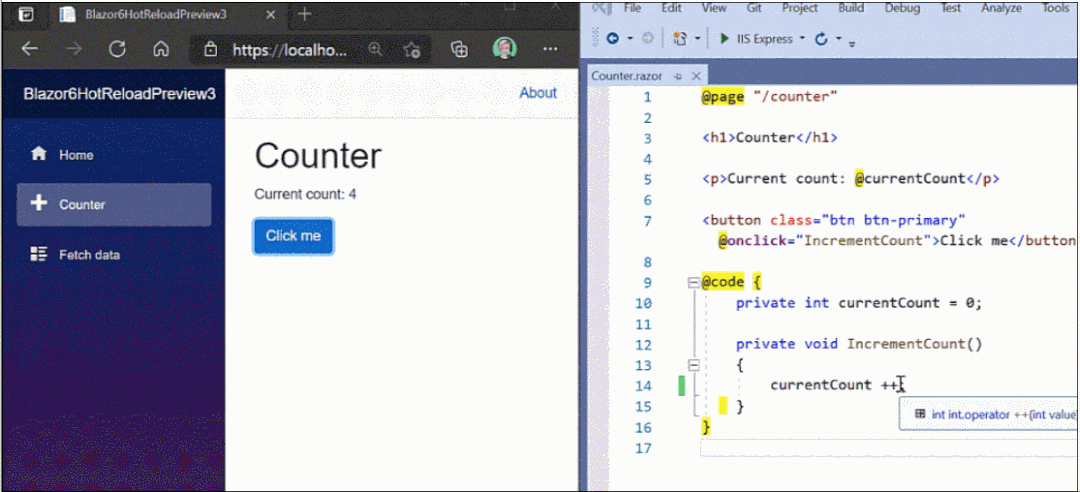Image resolution: width=1080 pixels, height=492 pixels.
Task: Click the browser back arrow
Action: click(x=29, y=49)
